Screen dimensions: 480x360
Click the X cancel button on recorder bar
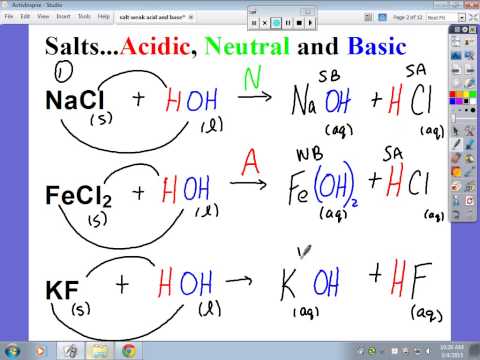point(265,23)
